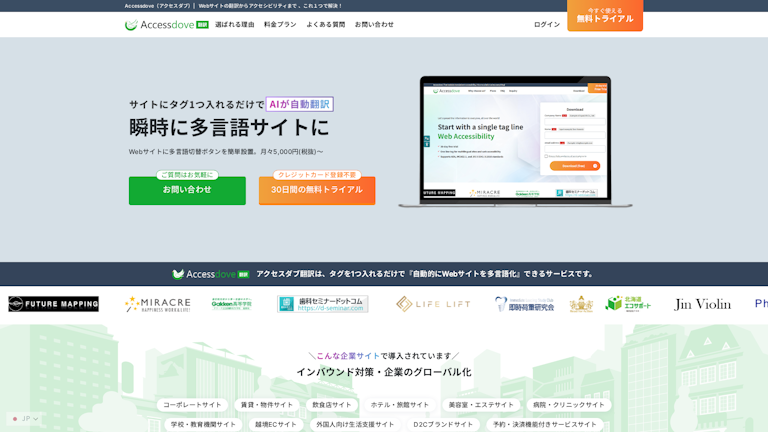This screenshot has width=768, height=432.
Task: Click the Accessdove logo in header
Action: [x=167, y=24]
